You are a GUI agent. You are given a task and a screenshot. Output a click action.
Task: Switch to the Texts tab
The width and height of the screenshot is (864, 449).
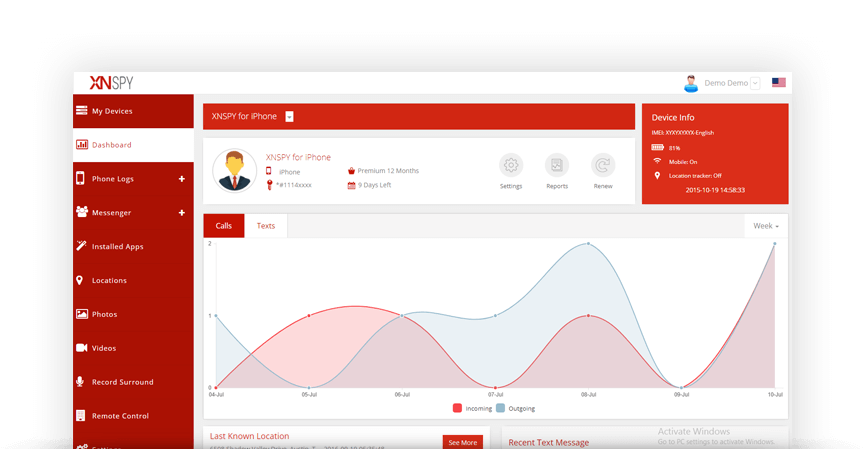[266, 226]
